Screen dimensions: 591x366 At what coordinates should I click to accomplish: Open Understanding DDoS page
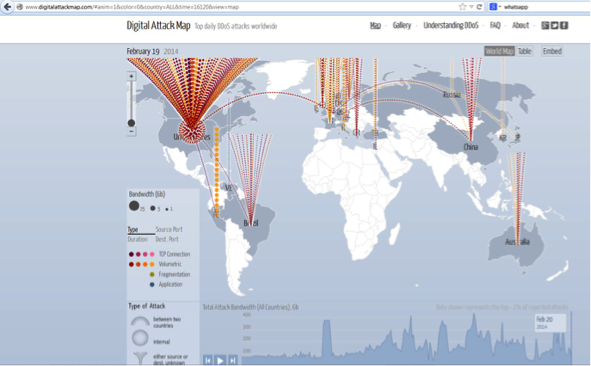coord(451,25)
